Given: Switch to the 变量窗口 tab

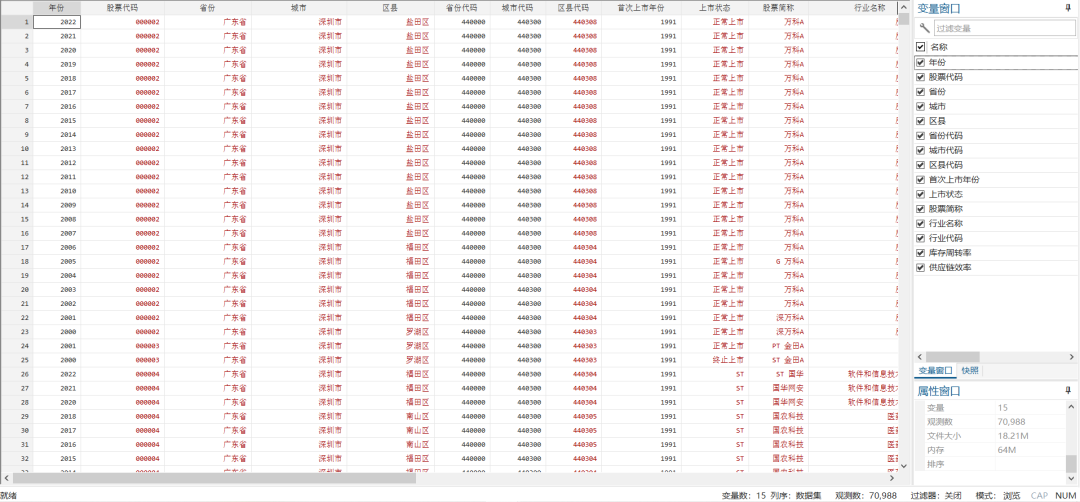Looking at the screenshot, I should 935,370.
